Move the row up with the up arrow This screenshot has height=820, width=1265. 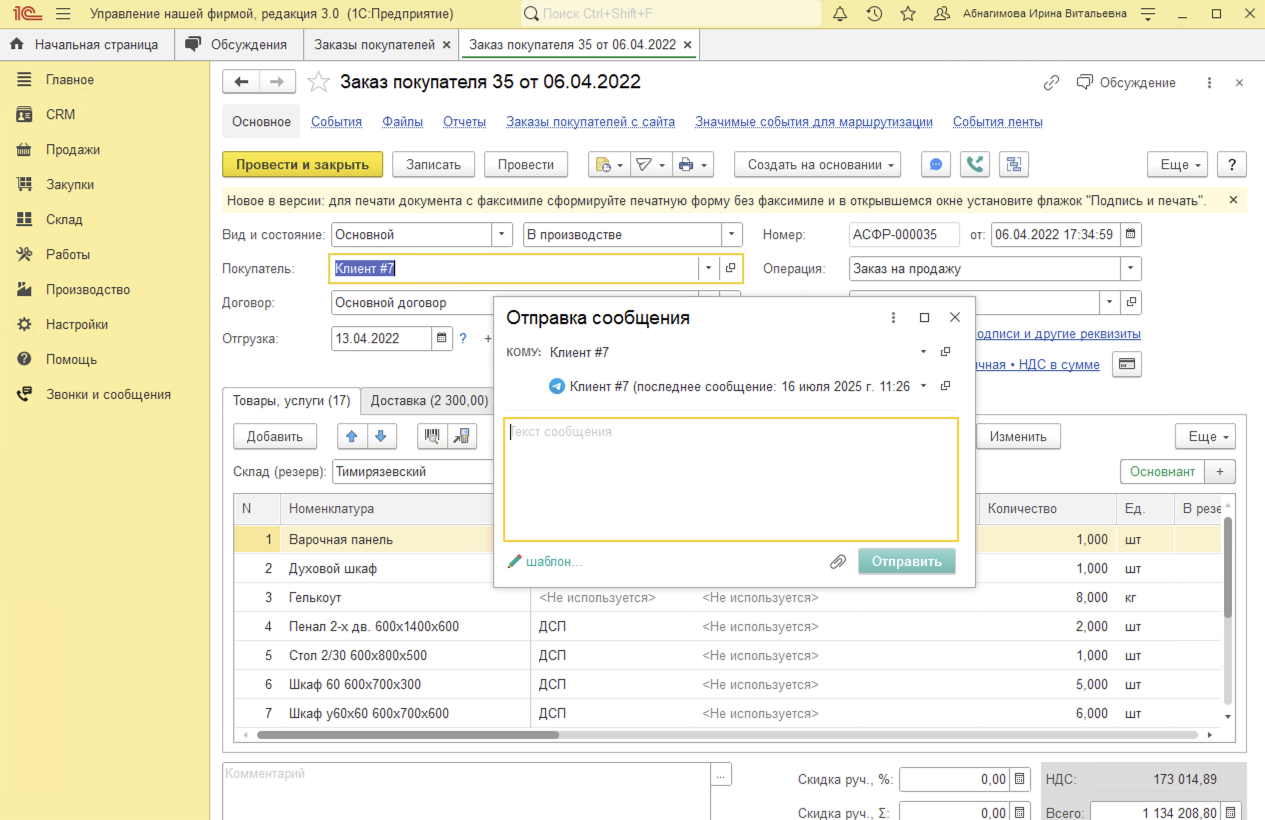(352, 436)
